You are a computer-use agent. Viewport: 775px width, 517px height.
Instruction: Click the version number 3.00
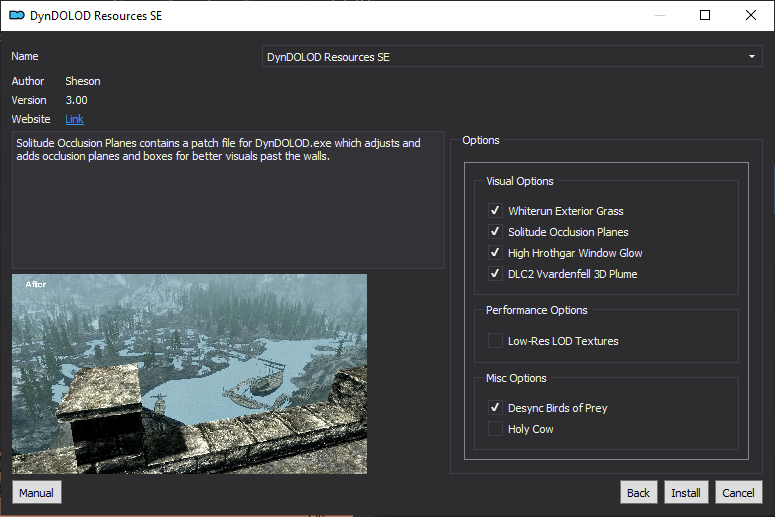click(x=77, y=100)
